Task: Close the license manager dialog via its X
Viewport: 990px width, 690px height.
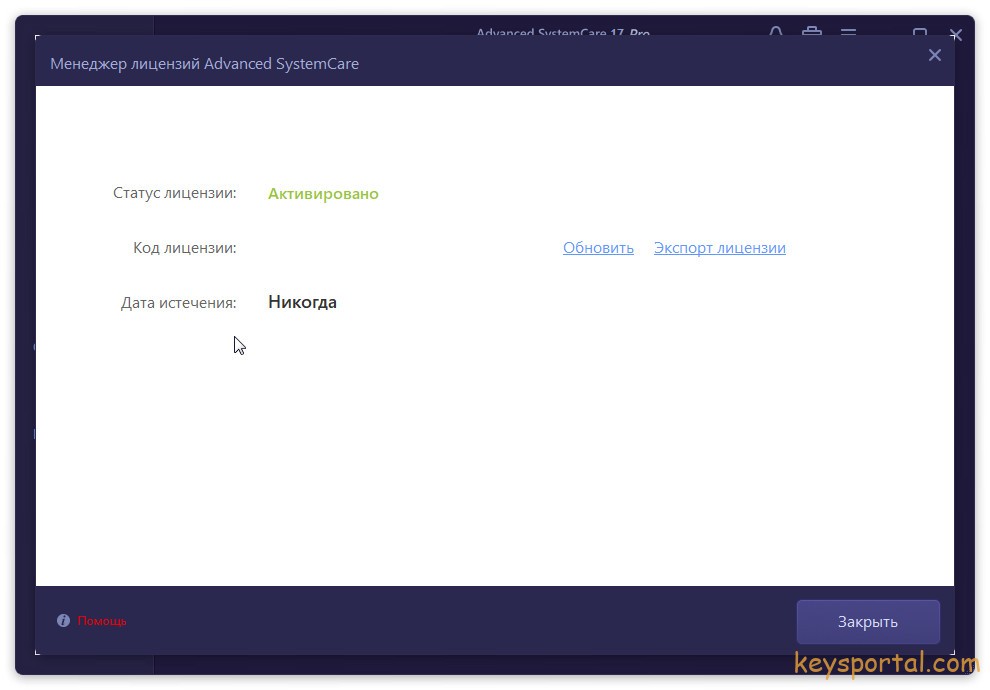Action: point(935,55)
